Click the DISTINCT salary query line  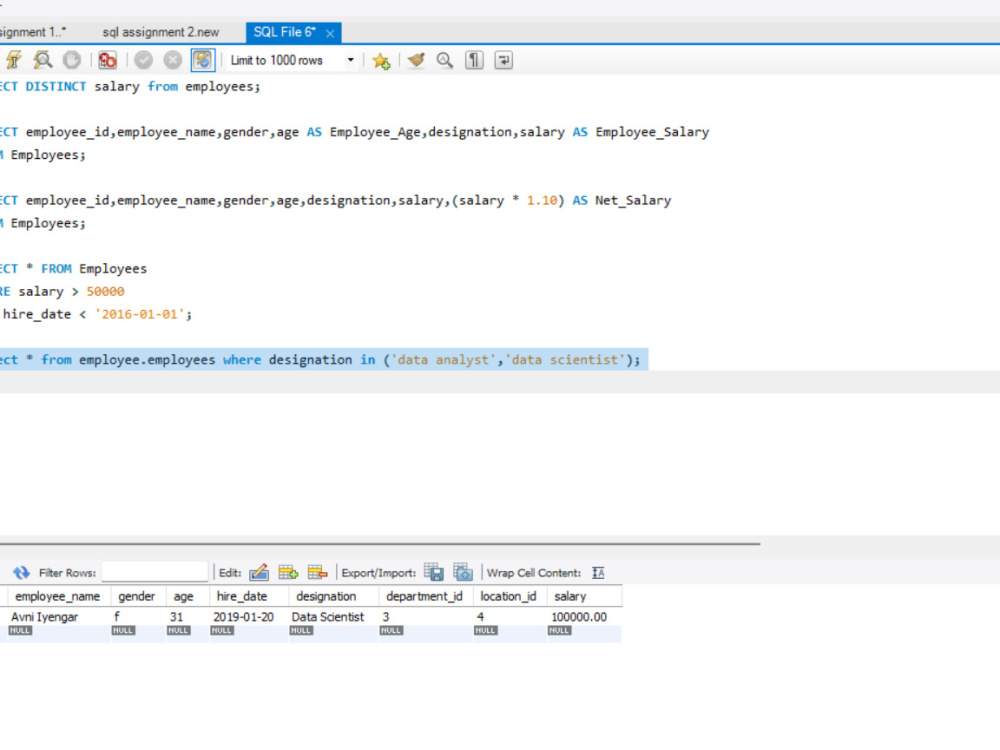[130, 87]
